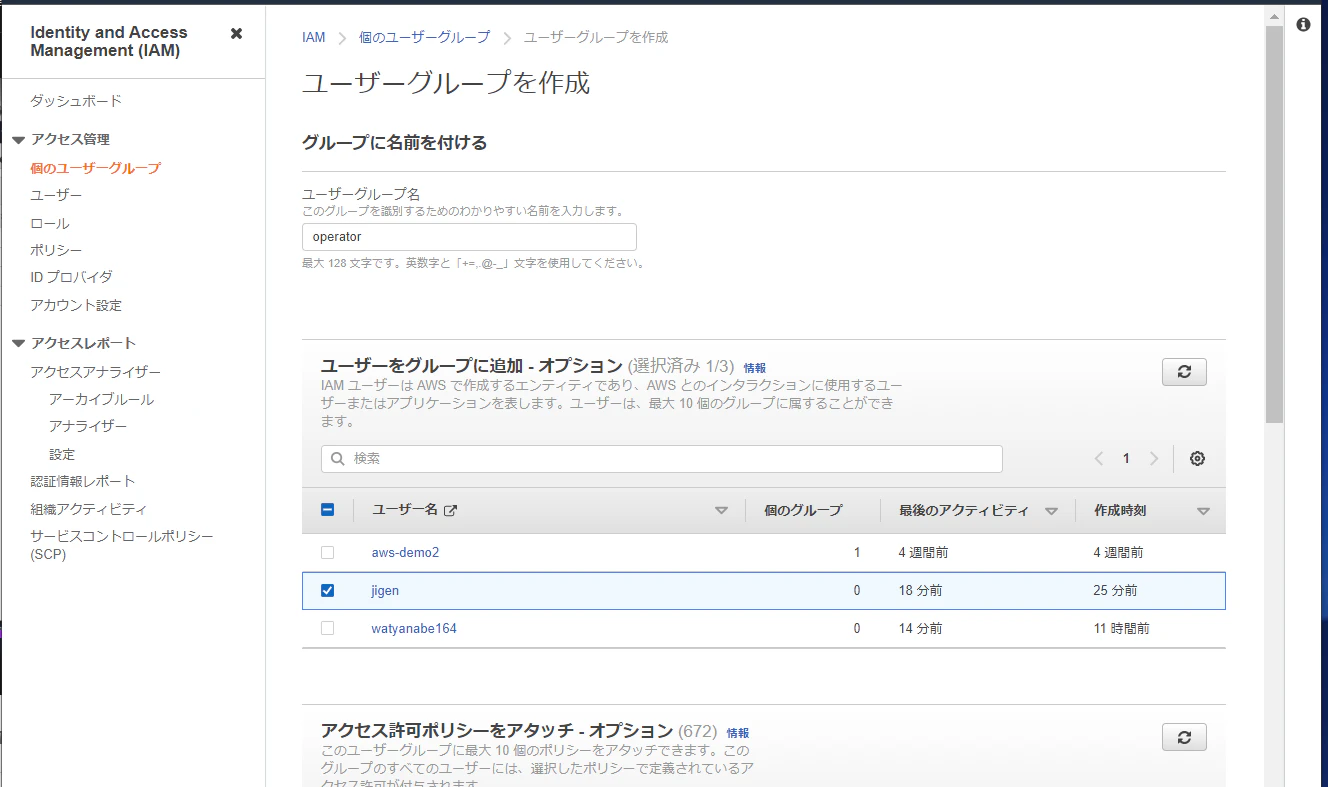
Task: Click the external link icon beside ユーザー名
Action: [x=450, y=511]
